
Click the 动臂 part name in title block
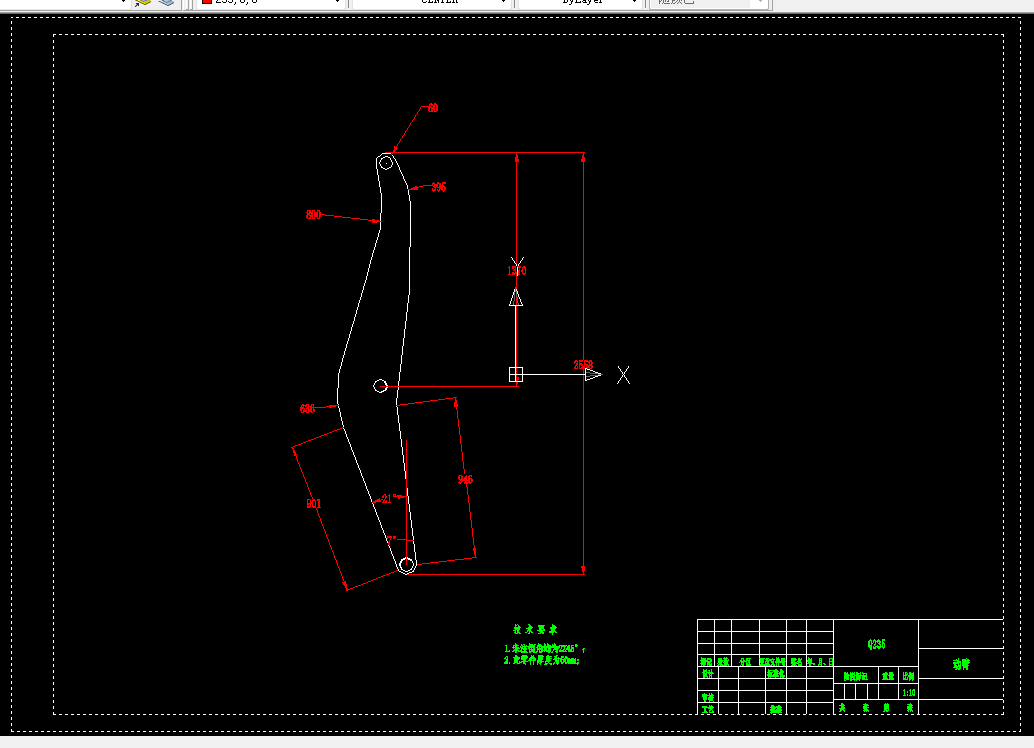click(961, 664)
